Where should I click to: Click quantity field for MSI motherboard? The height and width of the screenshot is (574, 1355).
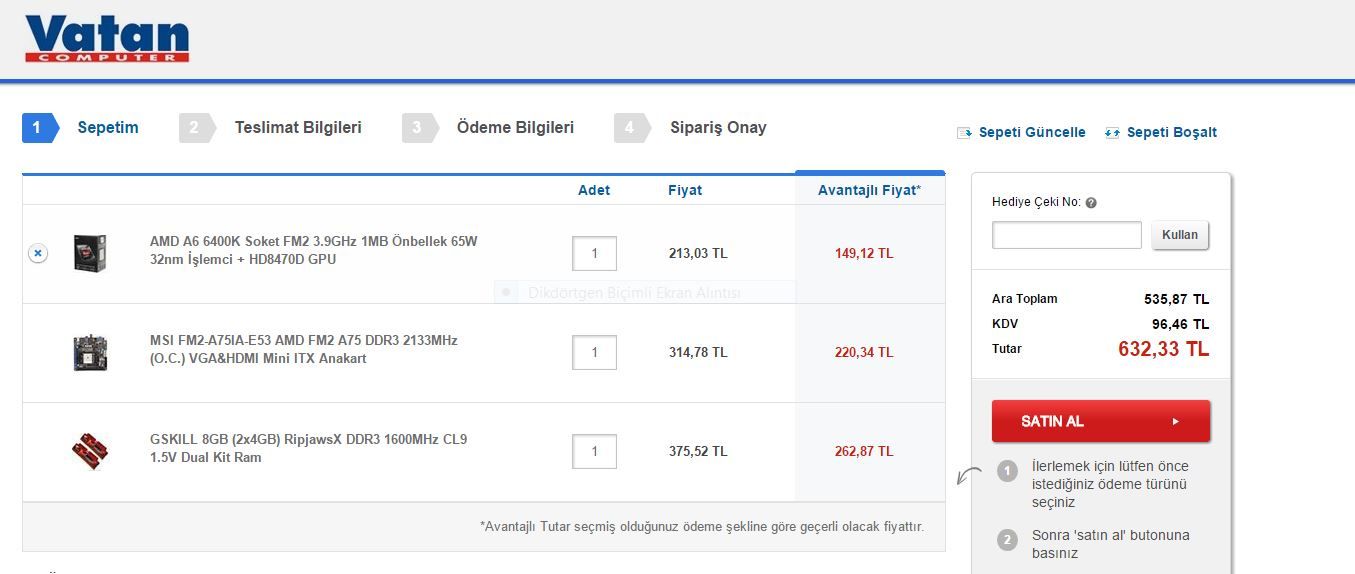594,352
